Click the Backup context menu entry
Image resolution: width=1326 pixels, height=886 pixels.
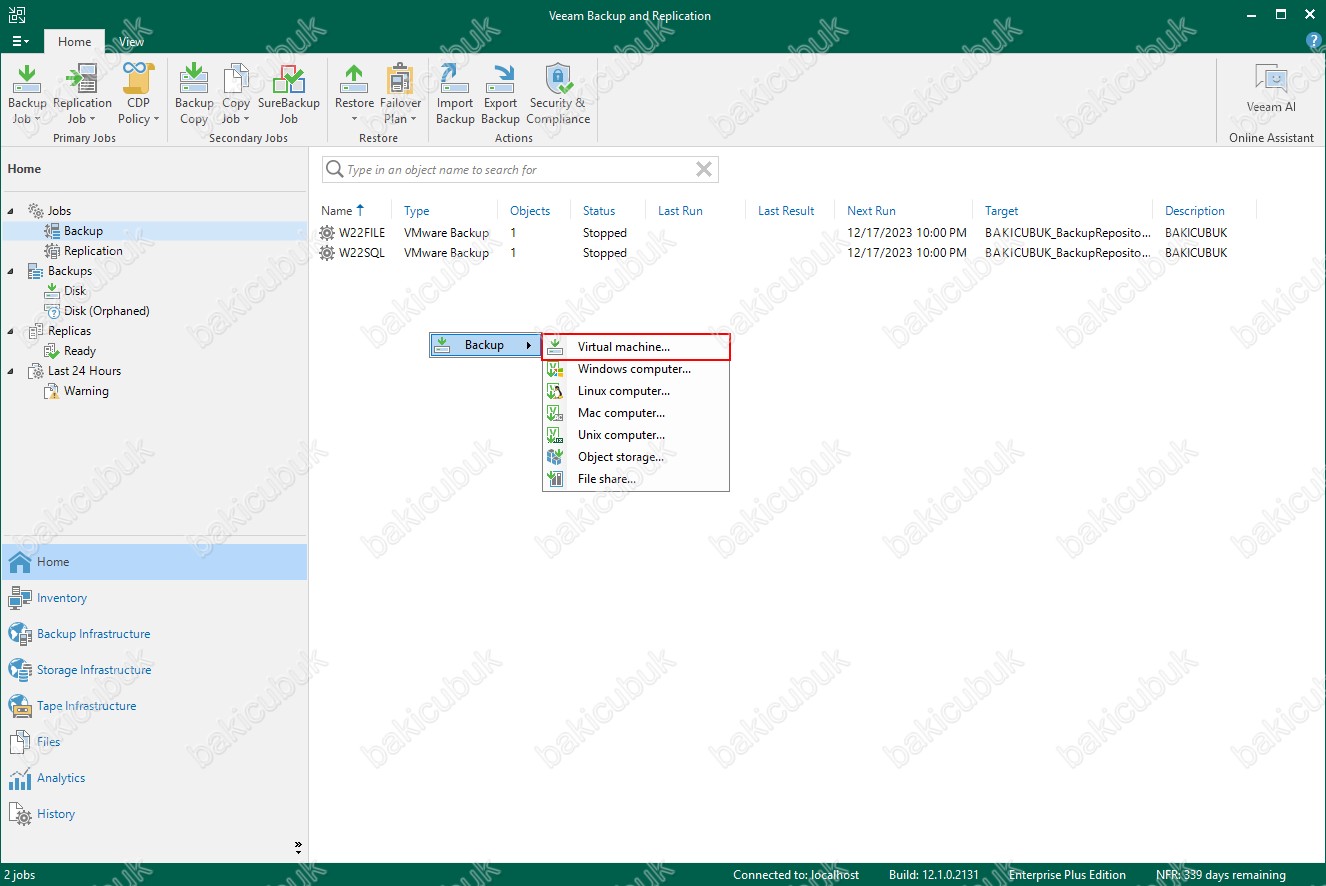(485, 345)
